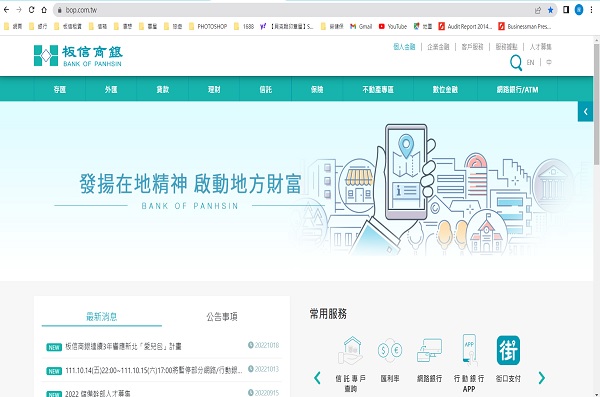
Task: Click the 企業金融 top link
Action: (x=438, y=47)
